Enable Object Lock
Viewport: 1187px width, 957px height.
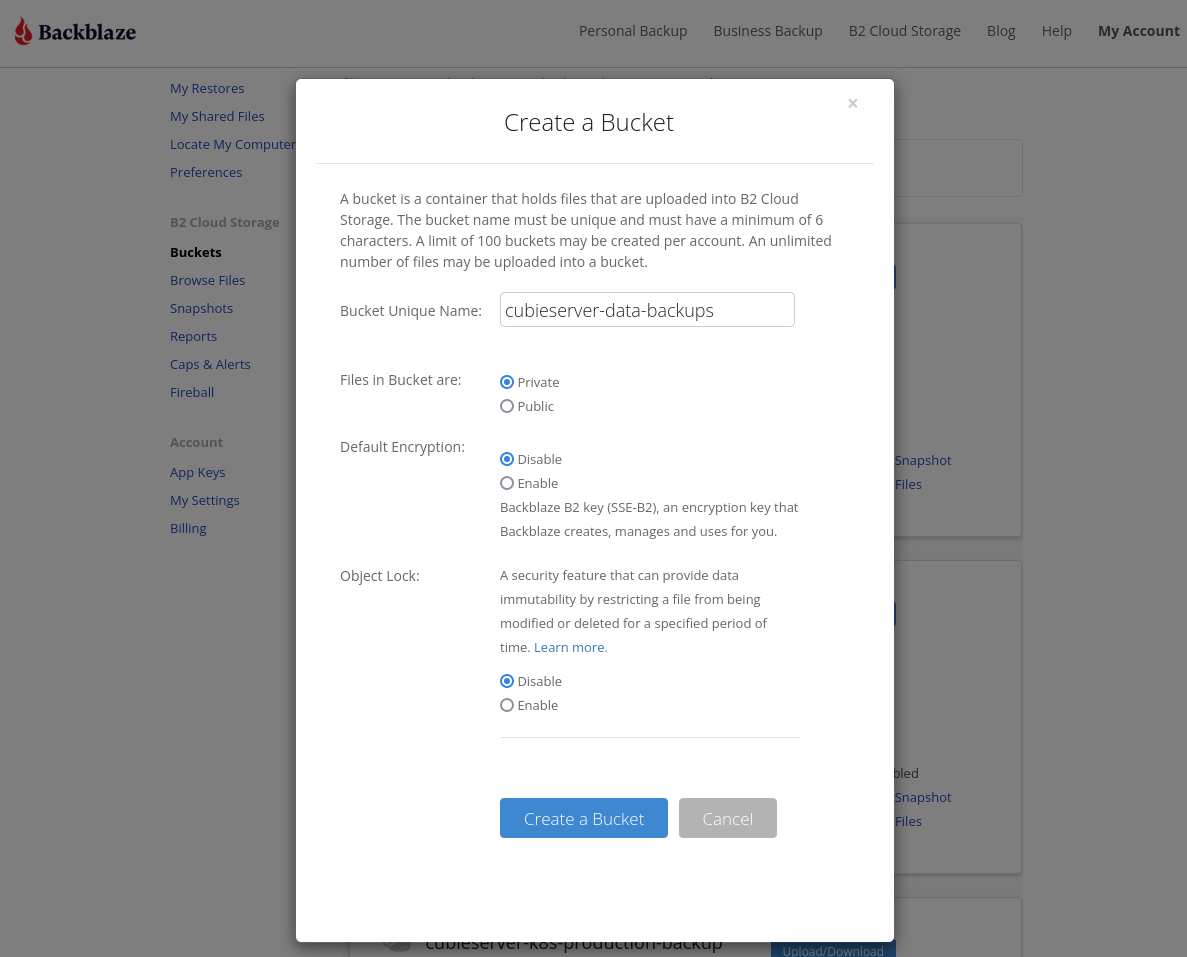click(507, 705)
